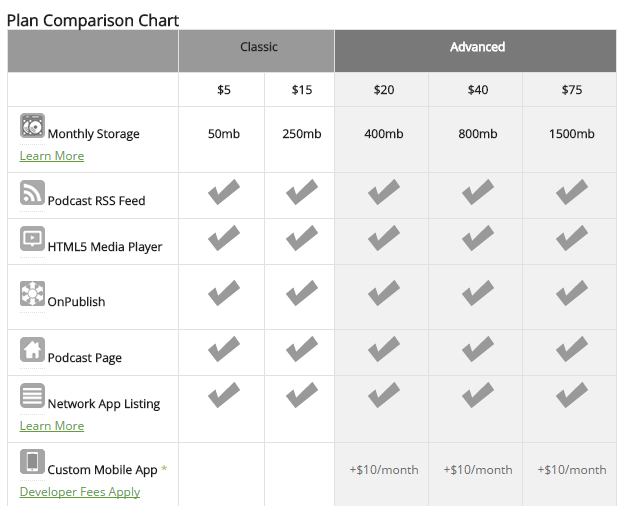
Task: Click the Custom Mobile App phone icon
Action: click(x=32, y=462)
